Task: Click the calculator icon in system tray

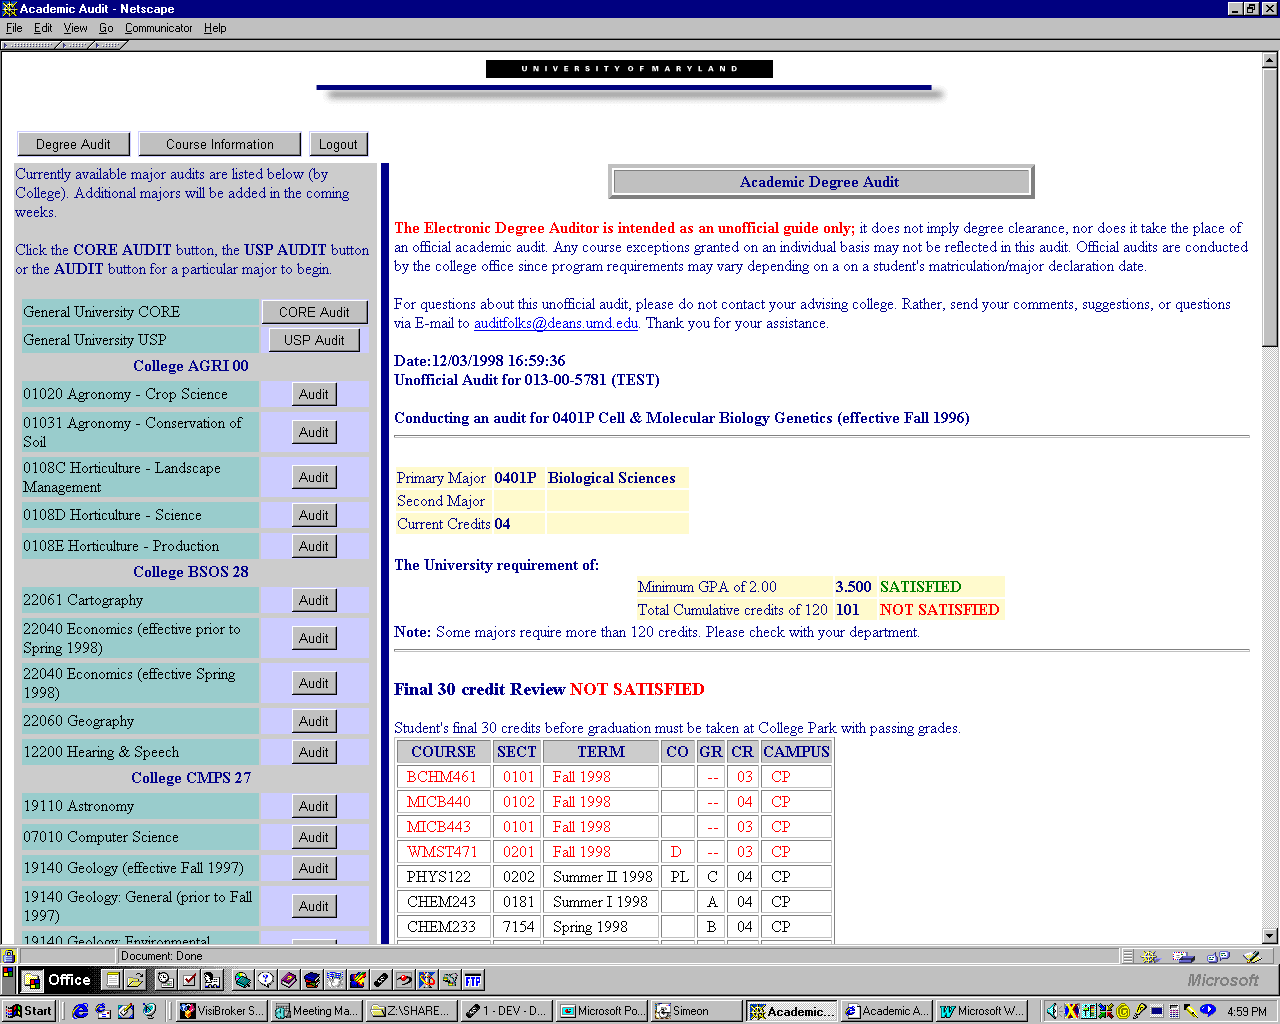Action: (x=1174, y=1011)
